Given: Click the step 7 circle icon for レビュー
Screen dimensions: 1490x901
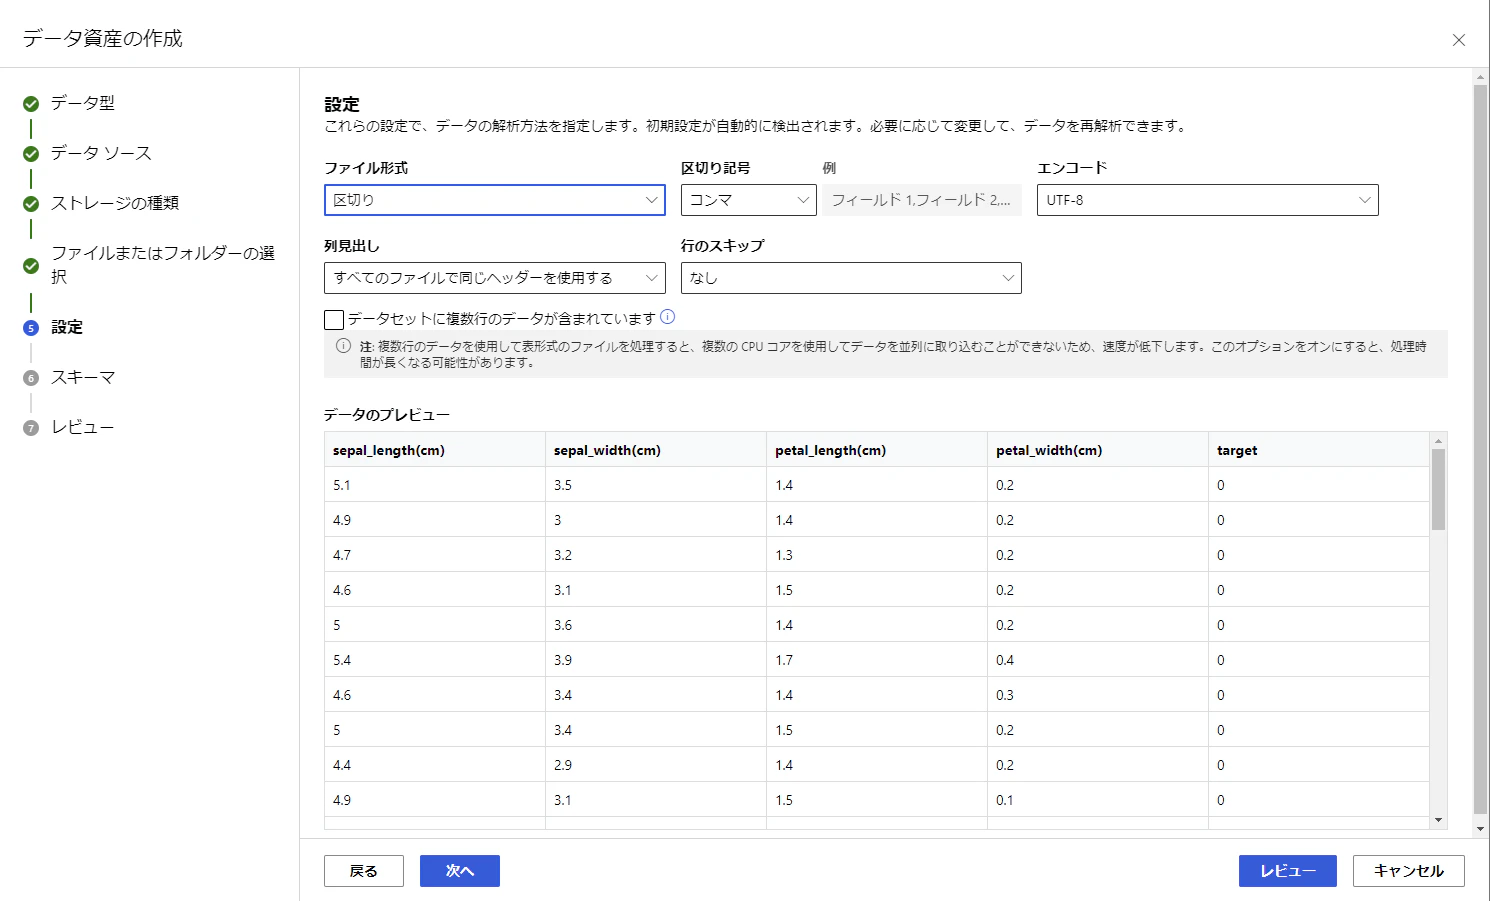Looking at the screenshot, I should coord(31,428).
